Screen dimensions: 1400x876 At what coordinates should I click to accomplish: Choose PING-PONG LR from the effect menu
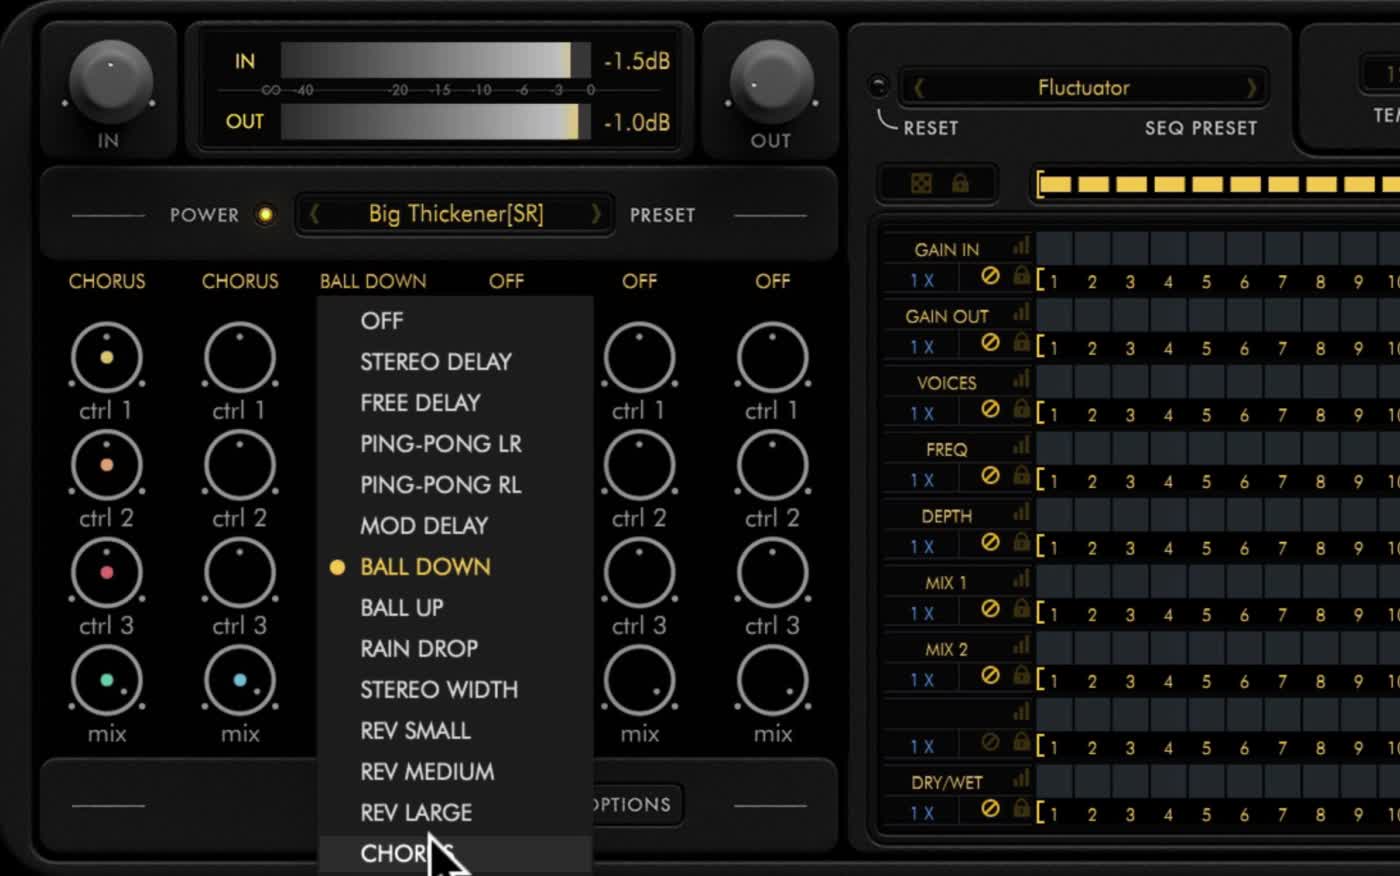coord(455,444)
